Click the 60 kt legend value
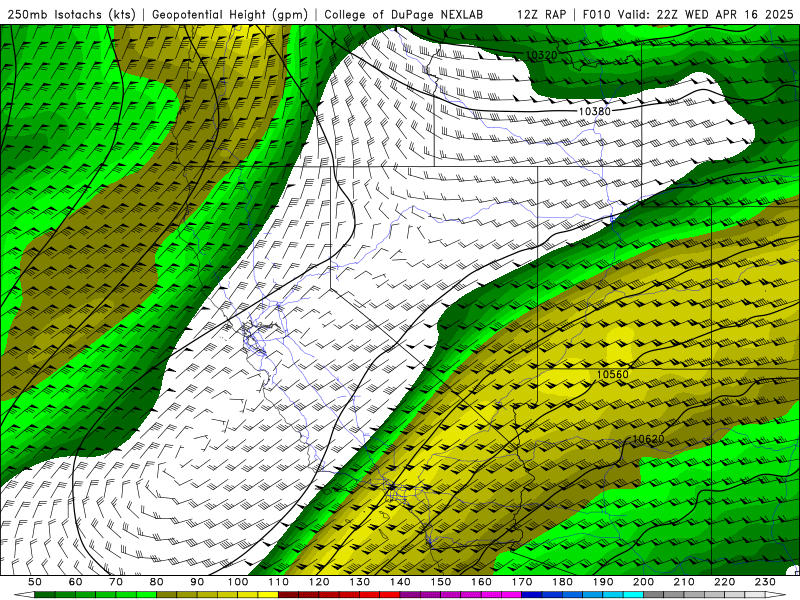 [x=76, y=582]
